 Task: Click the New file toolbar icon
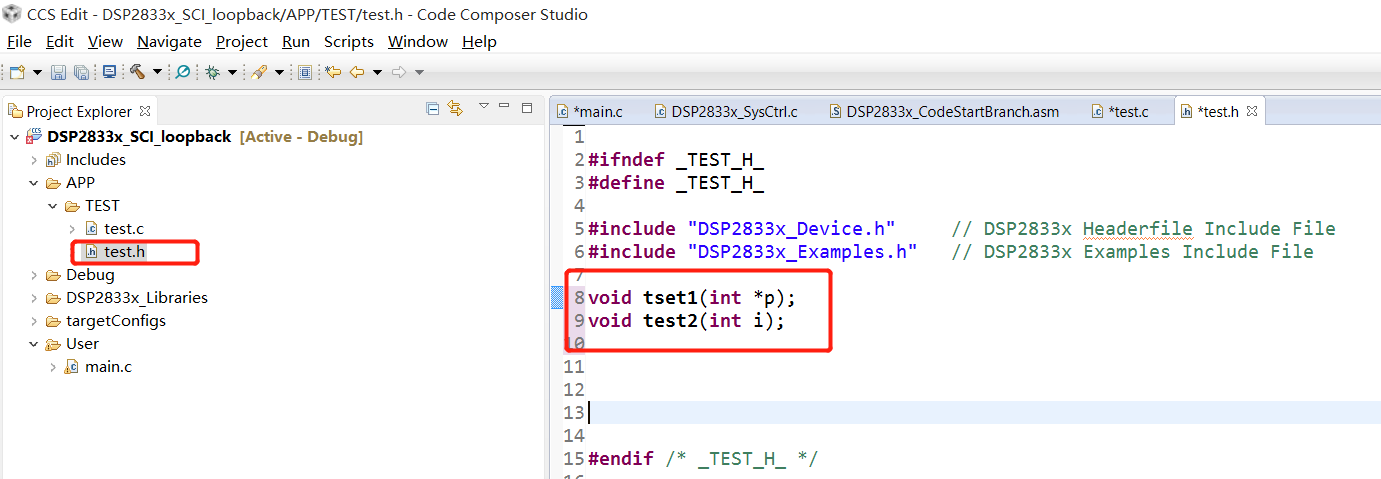click(17, 72)
